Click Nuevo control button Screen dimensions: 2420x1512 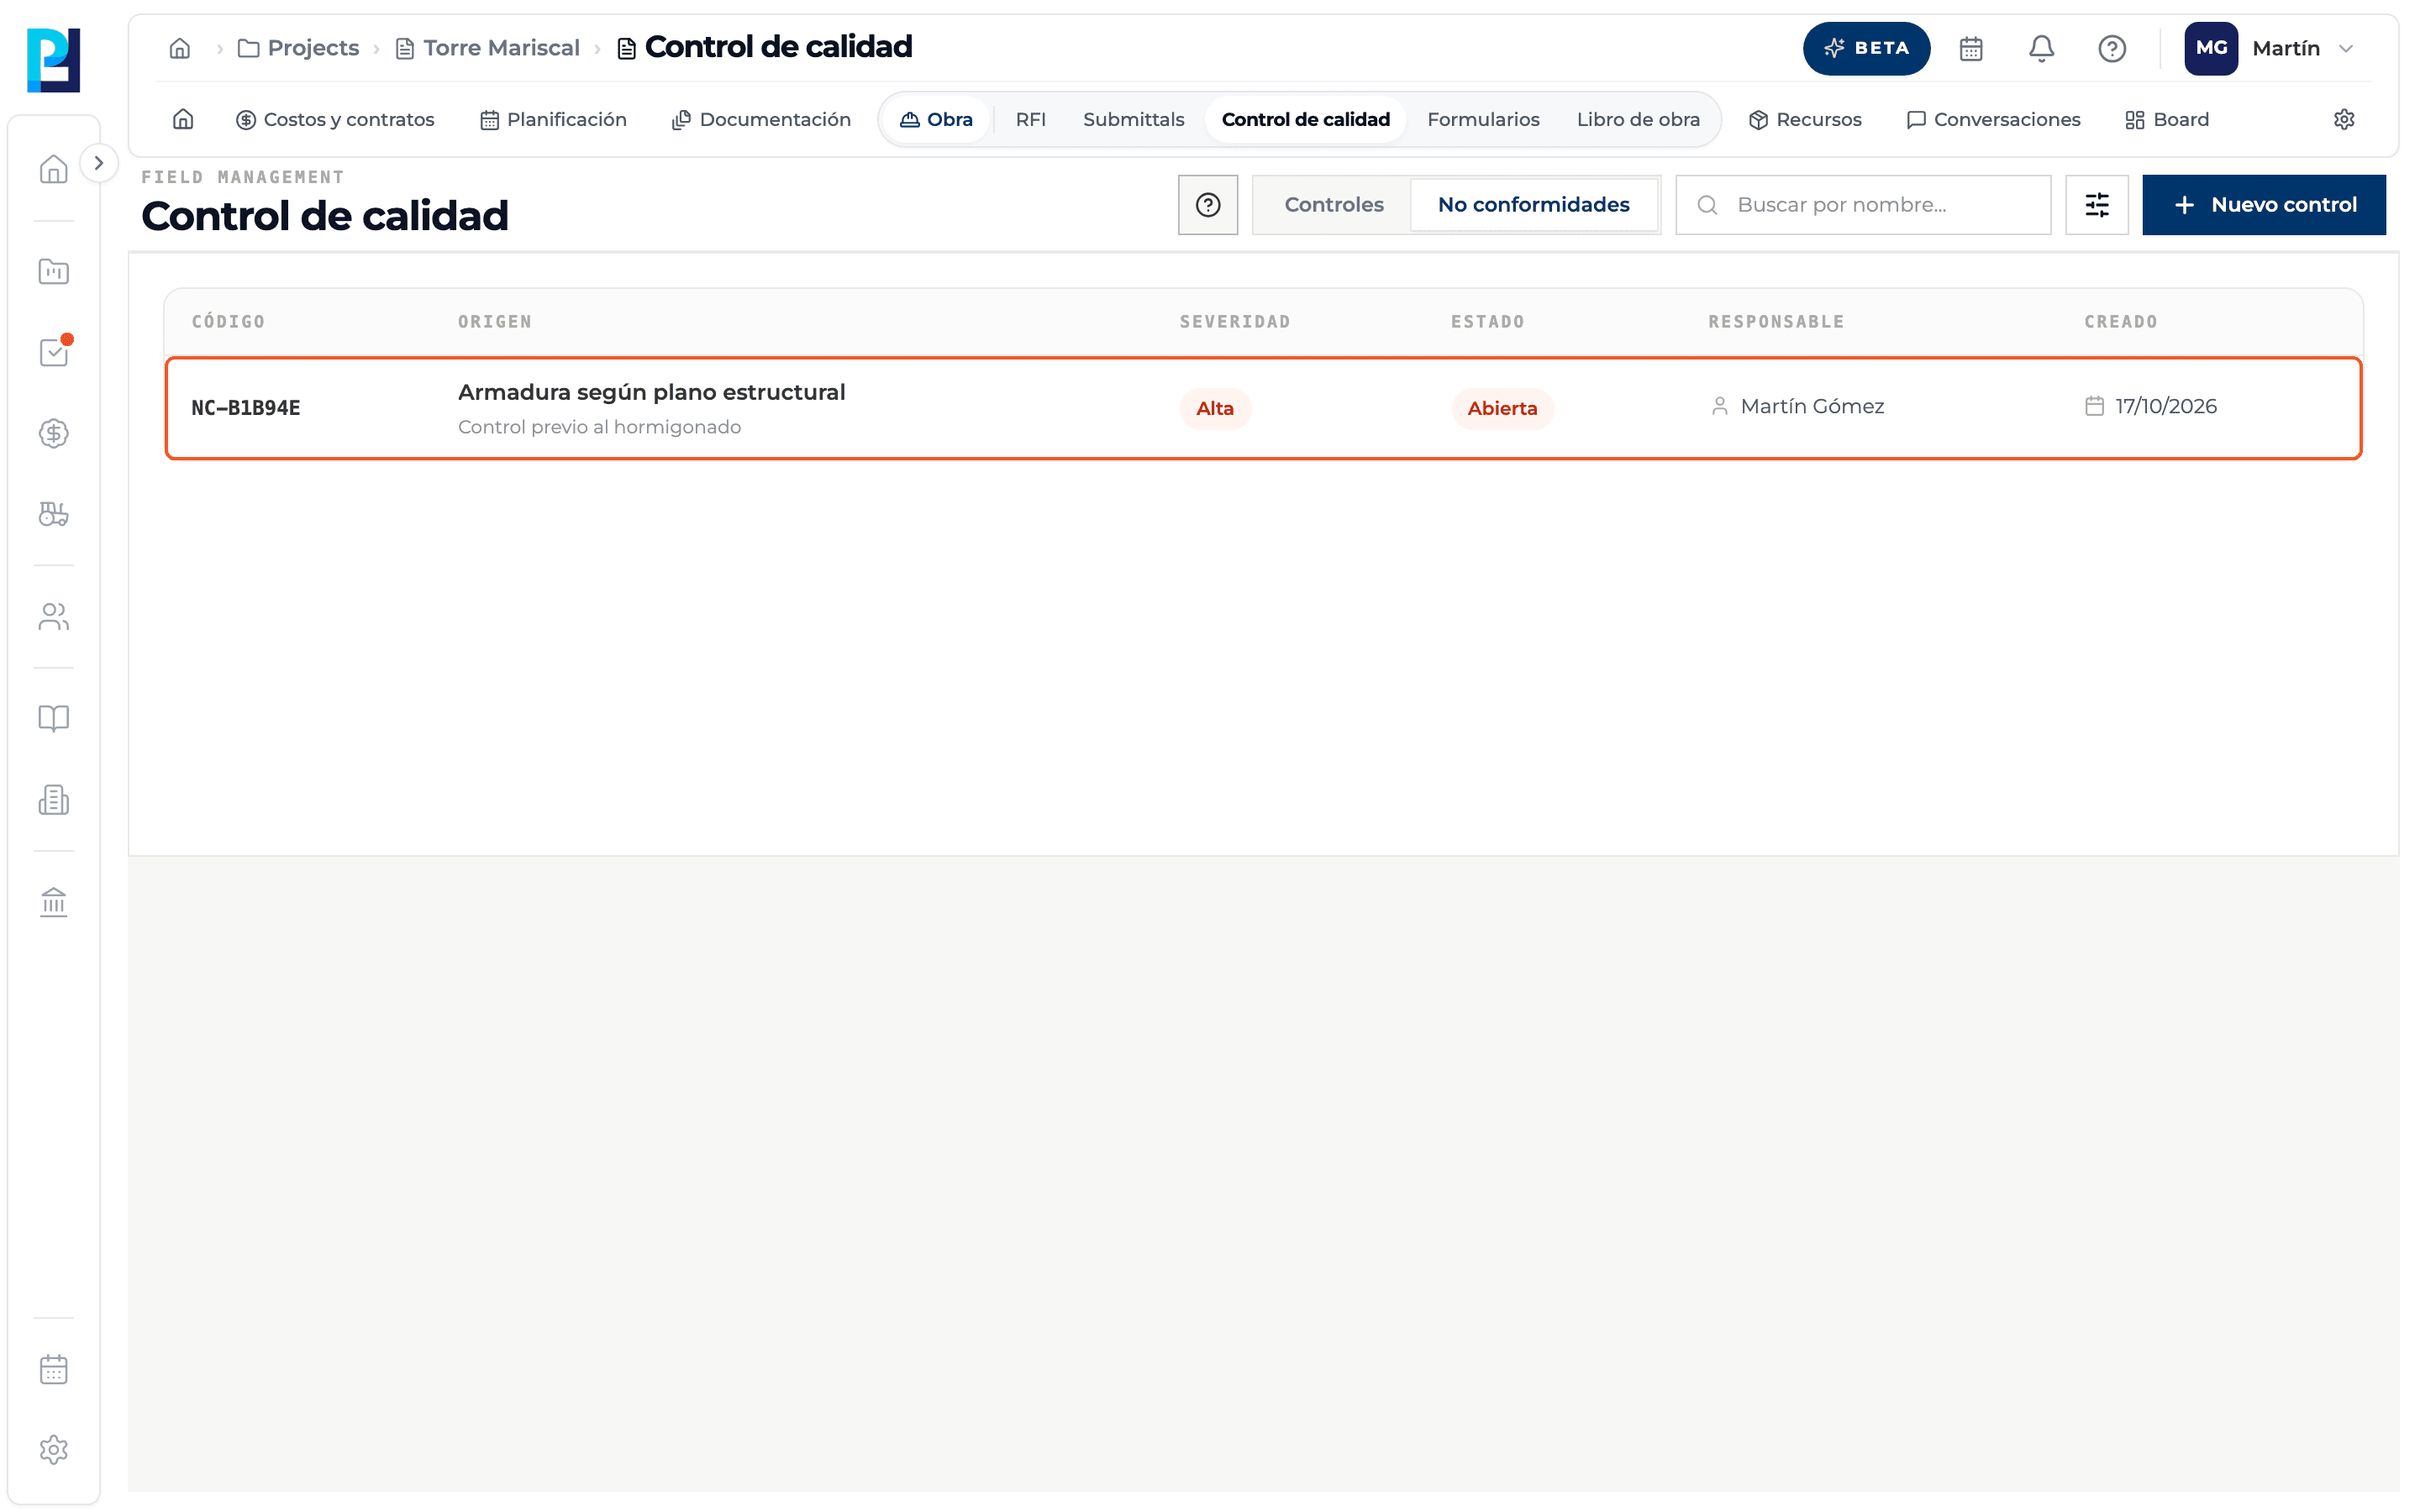tap(2264, 205)
